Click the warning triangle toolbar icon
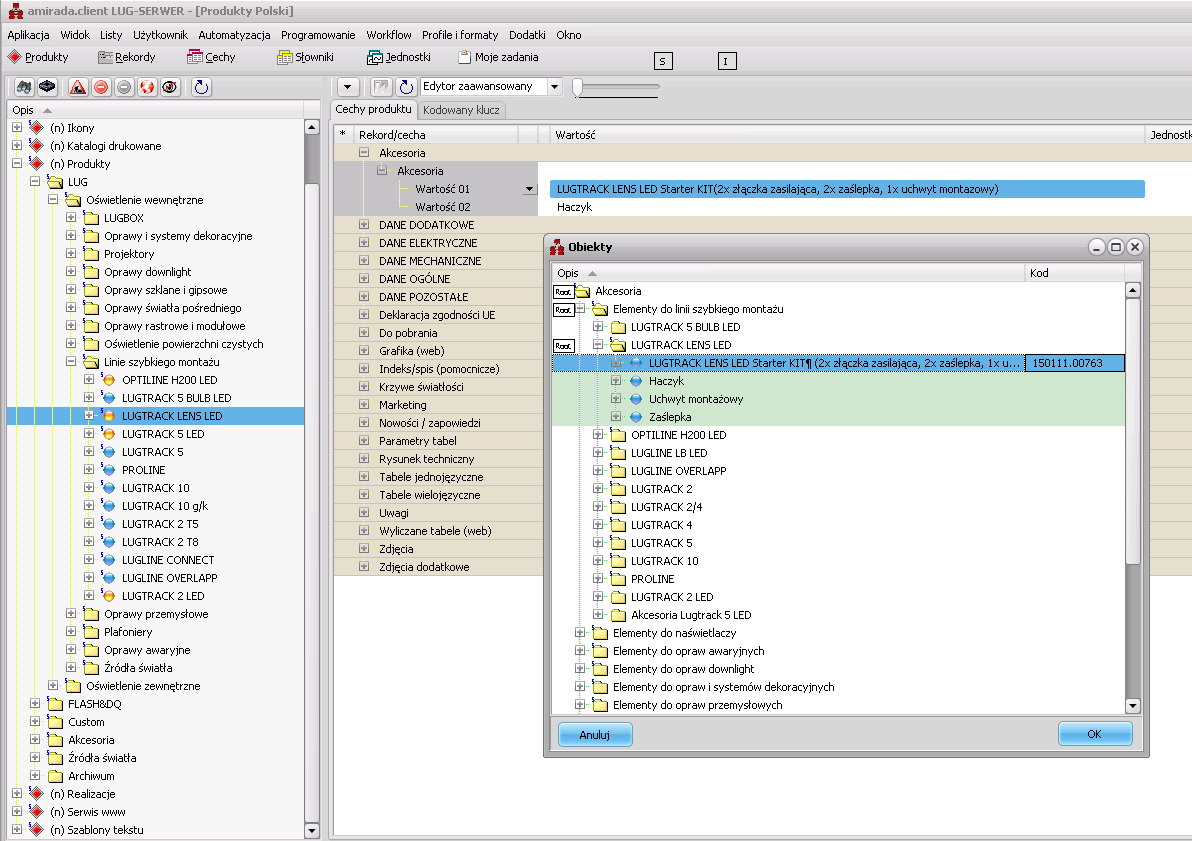1192x841 pixels. click(x=78, y=87)
